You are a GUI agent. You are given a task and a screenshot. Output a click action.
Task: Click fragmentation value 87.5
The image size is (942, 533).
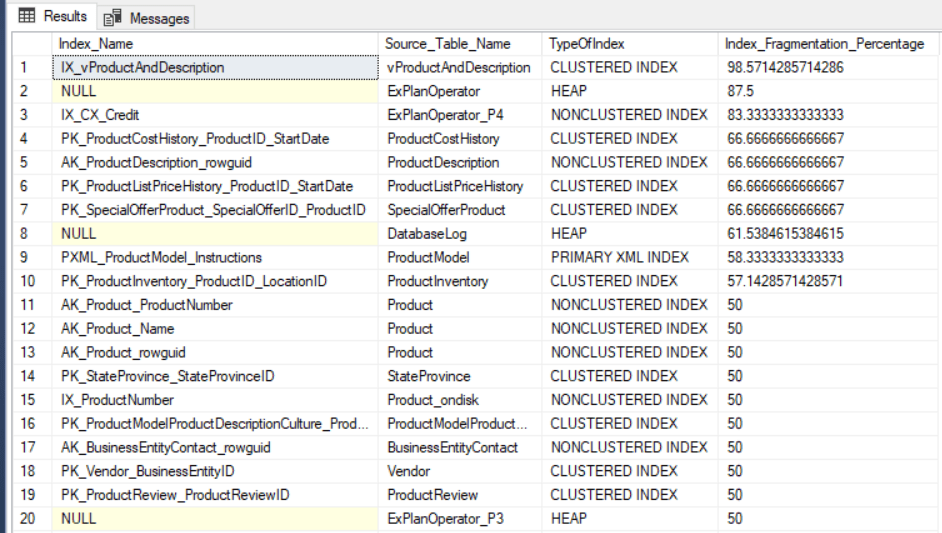click(x=828, y=91)
